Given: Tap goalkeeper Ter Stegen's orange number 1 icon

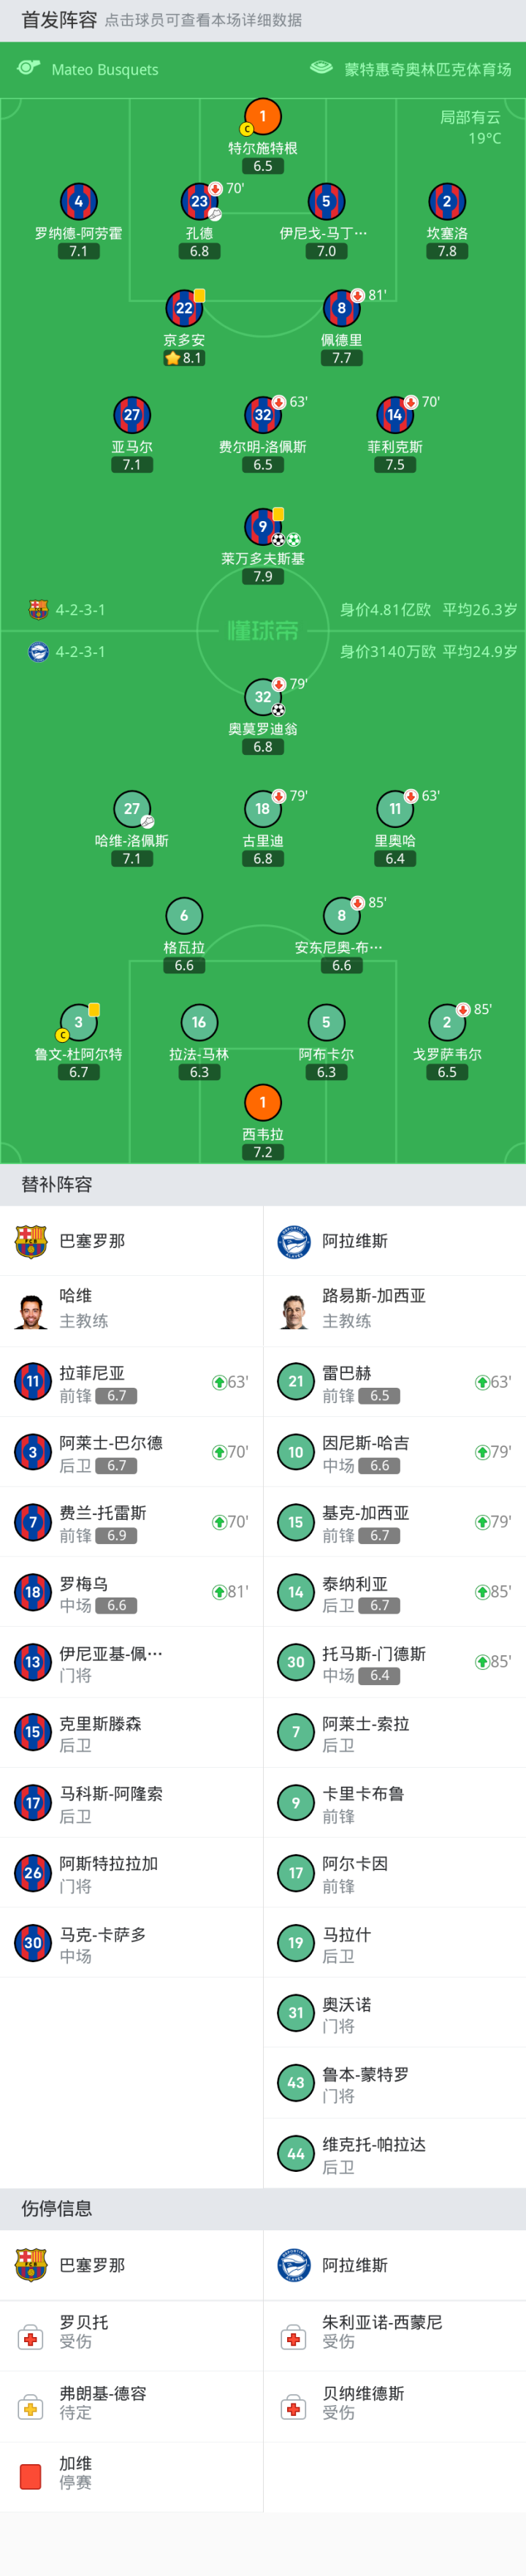Looking at the screenshot, I should (x=263, y=116).
